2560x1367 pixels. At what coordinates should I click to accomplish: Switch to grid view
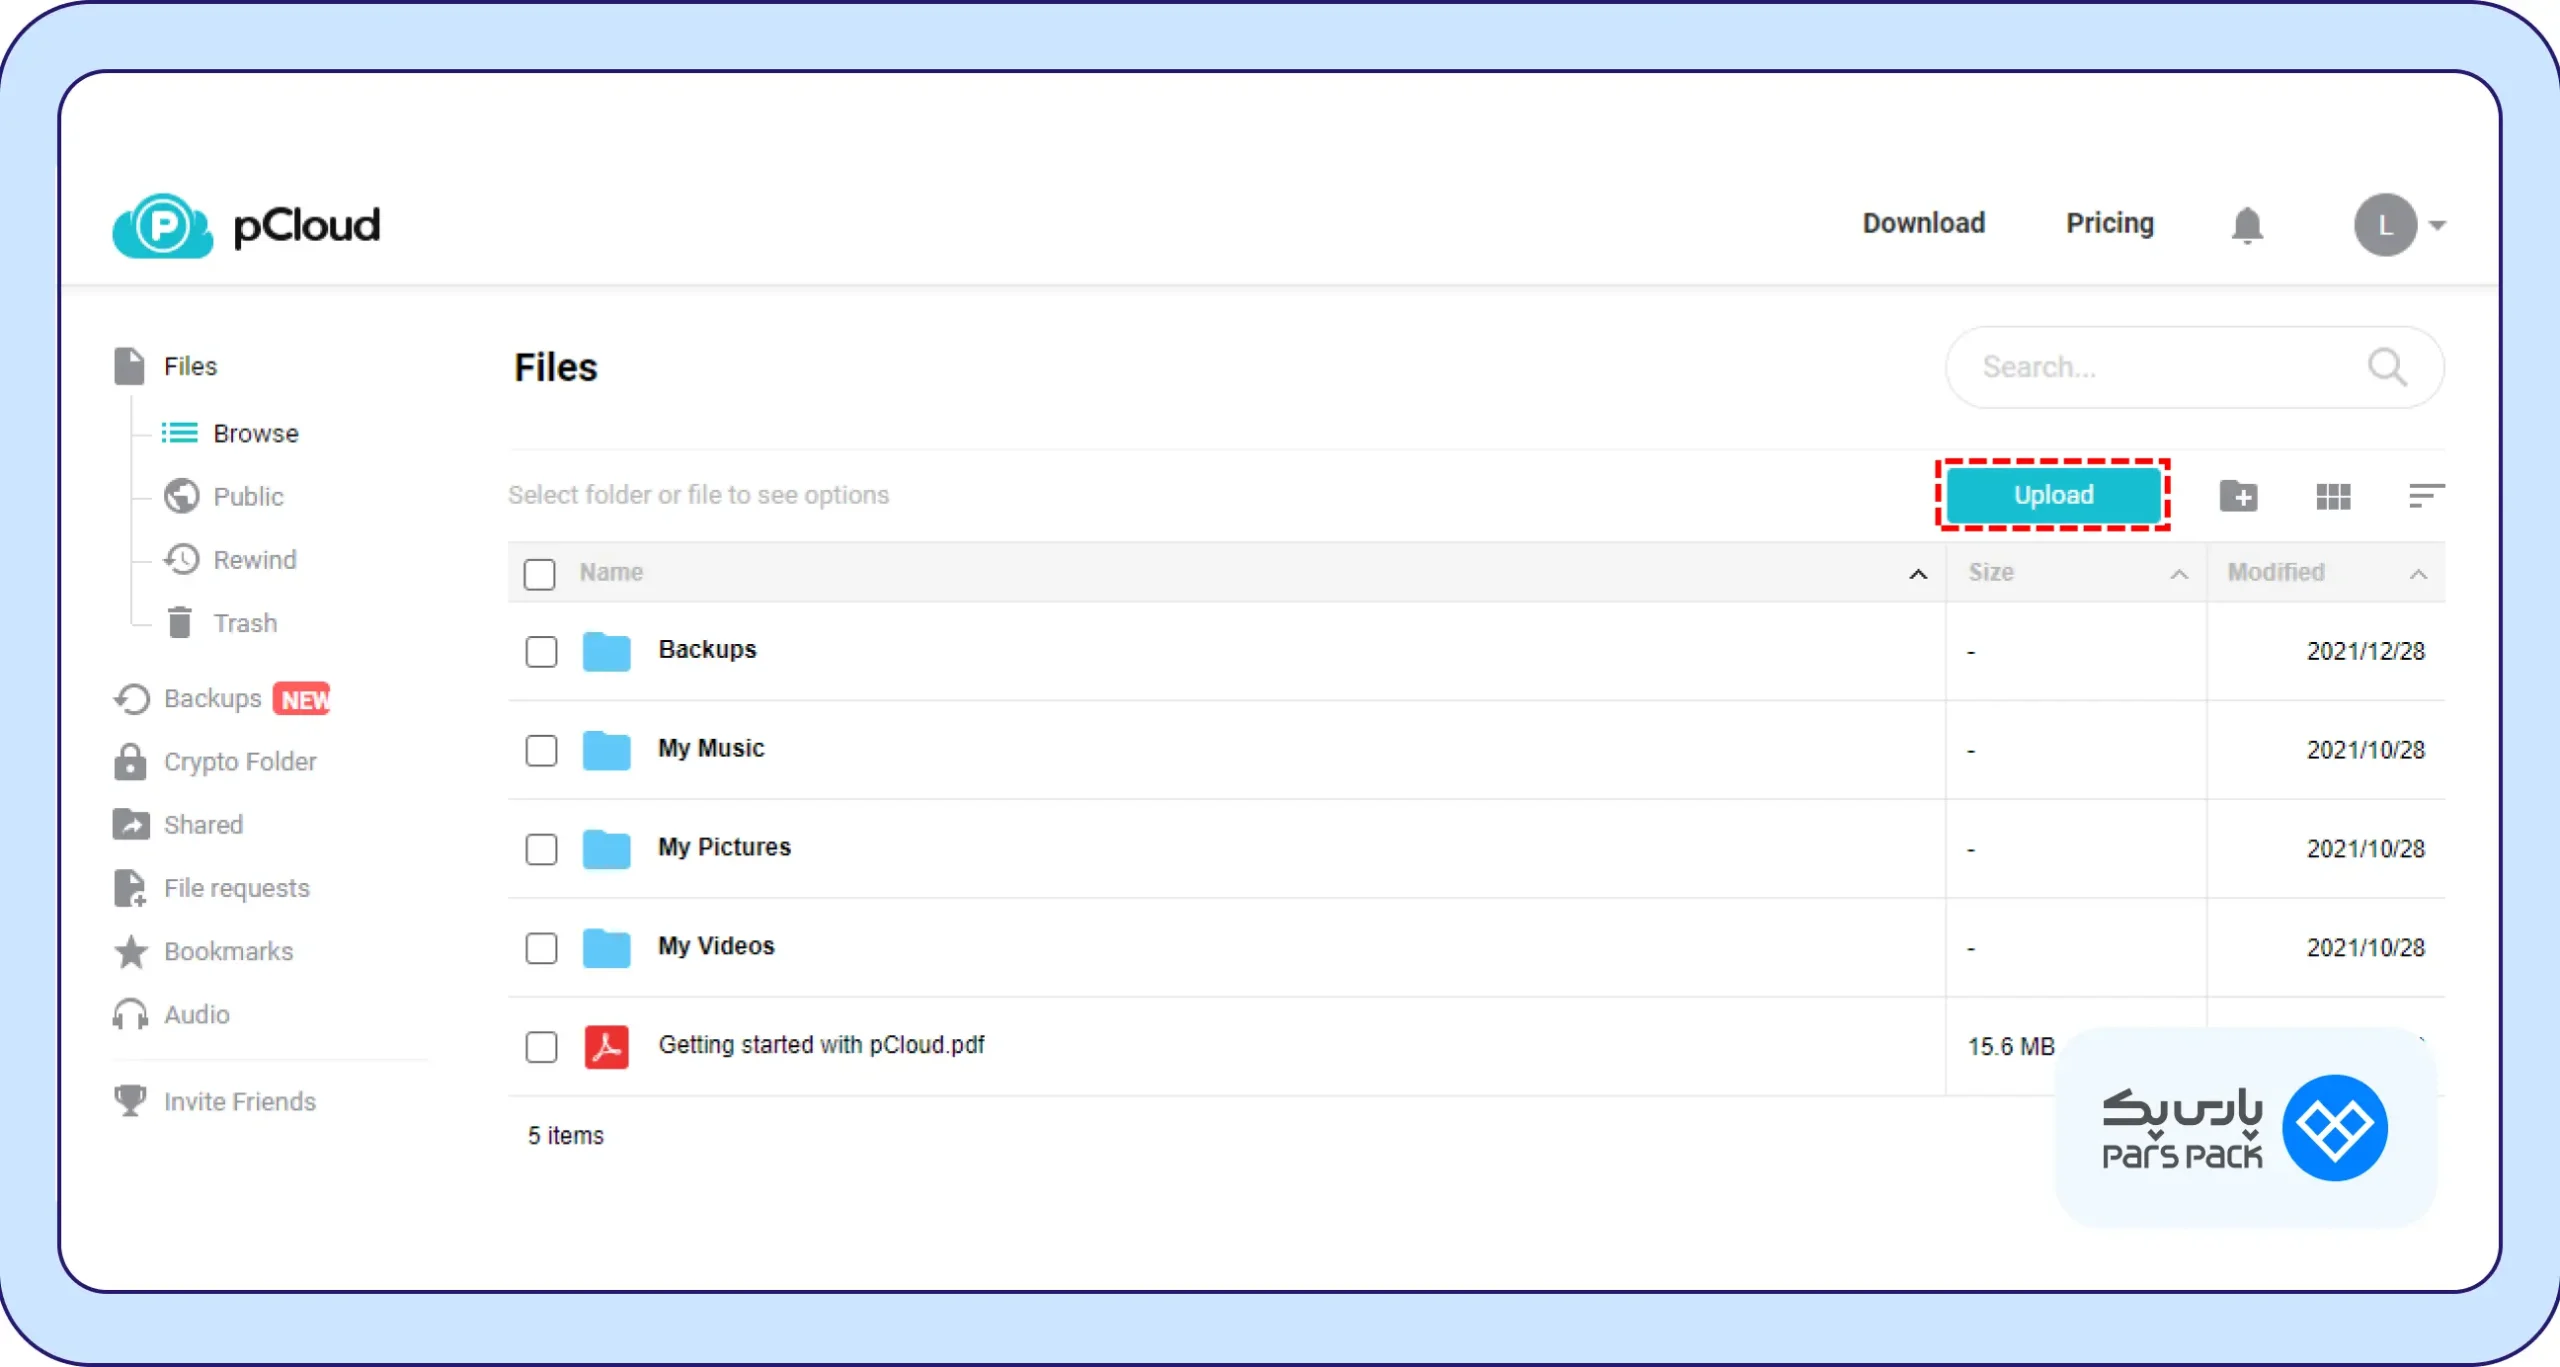tap(2333, 496)
